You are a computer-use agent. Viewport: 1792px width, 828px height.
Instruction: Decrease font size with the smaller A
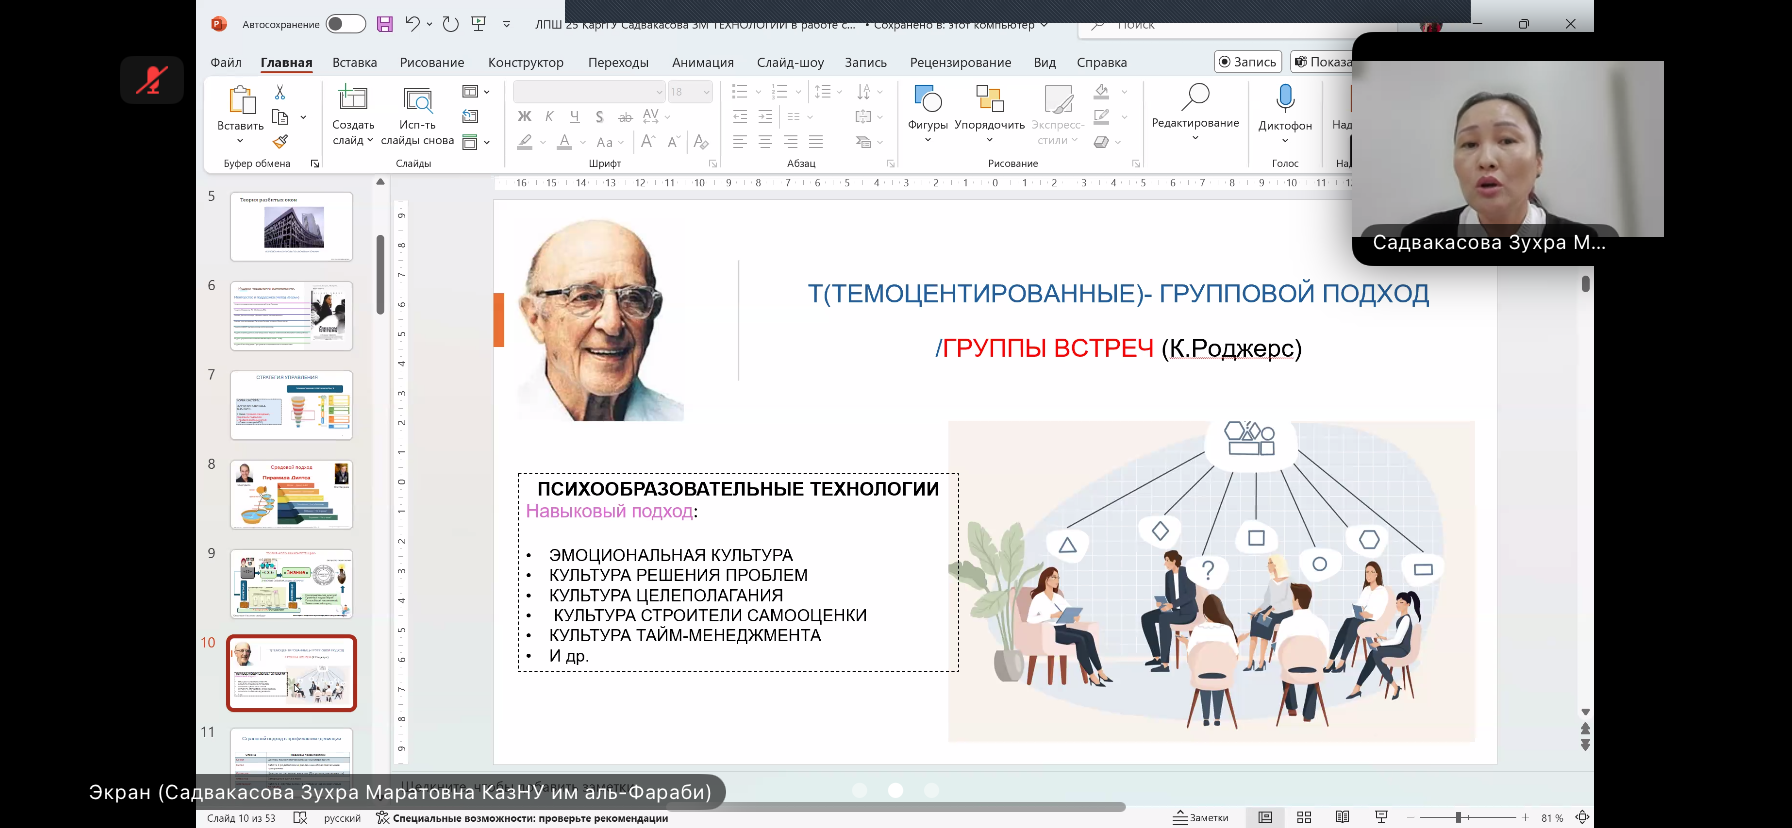673,142
